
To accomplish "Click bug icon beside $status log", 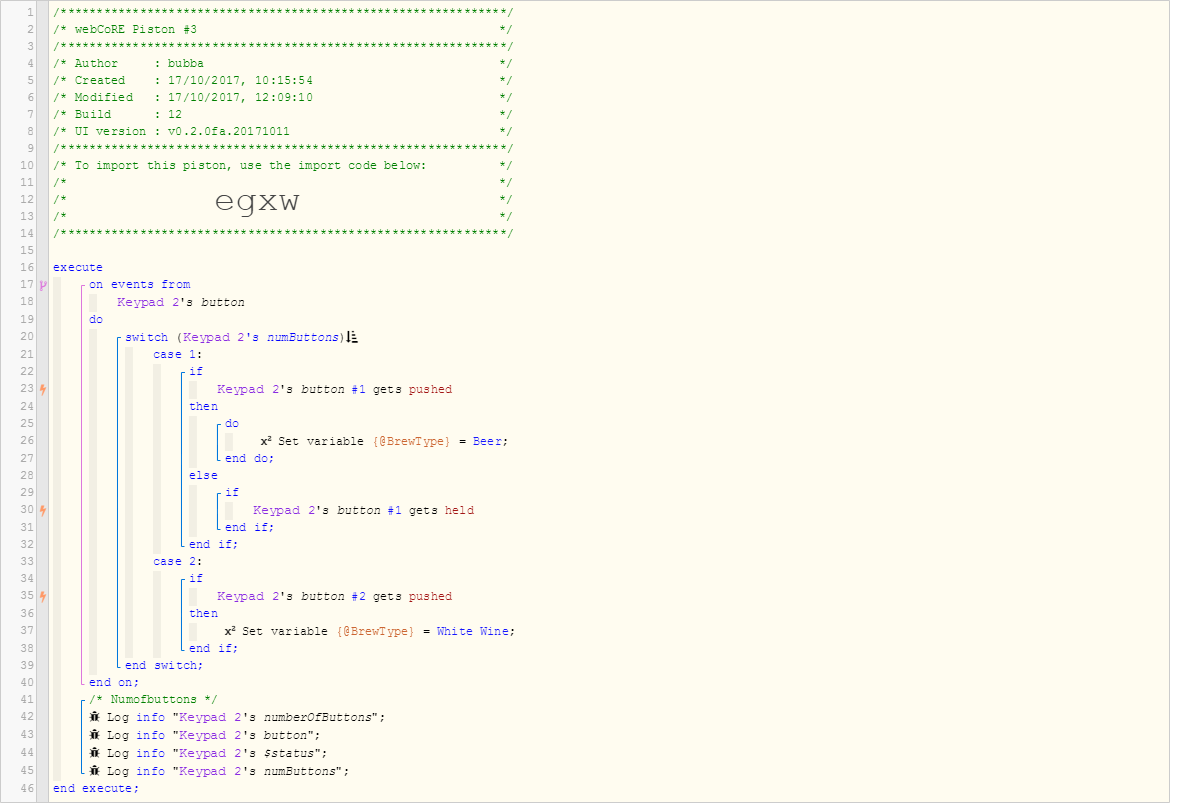I will [95, 753].
